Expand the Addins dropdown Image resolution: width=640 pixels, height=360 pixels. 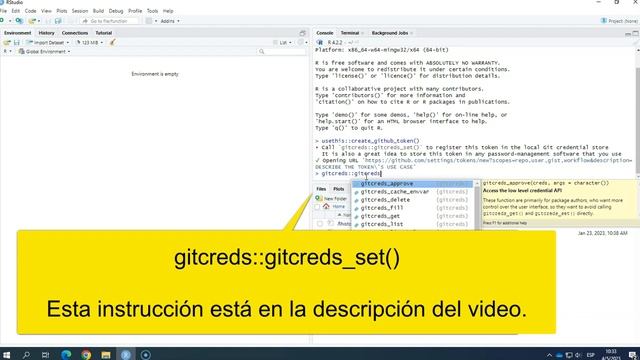pos(170,21)
